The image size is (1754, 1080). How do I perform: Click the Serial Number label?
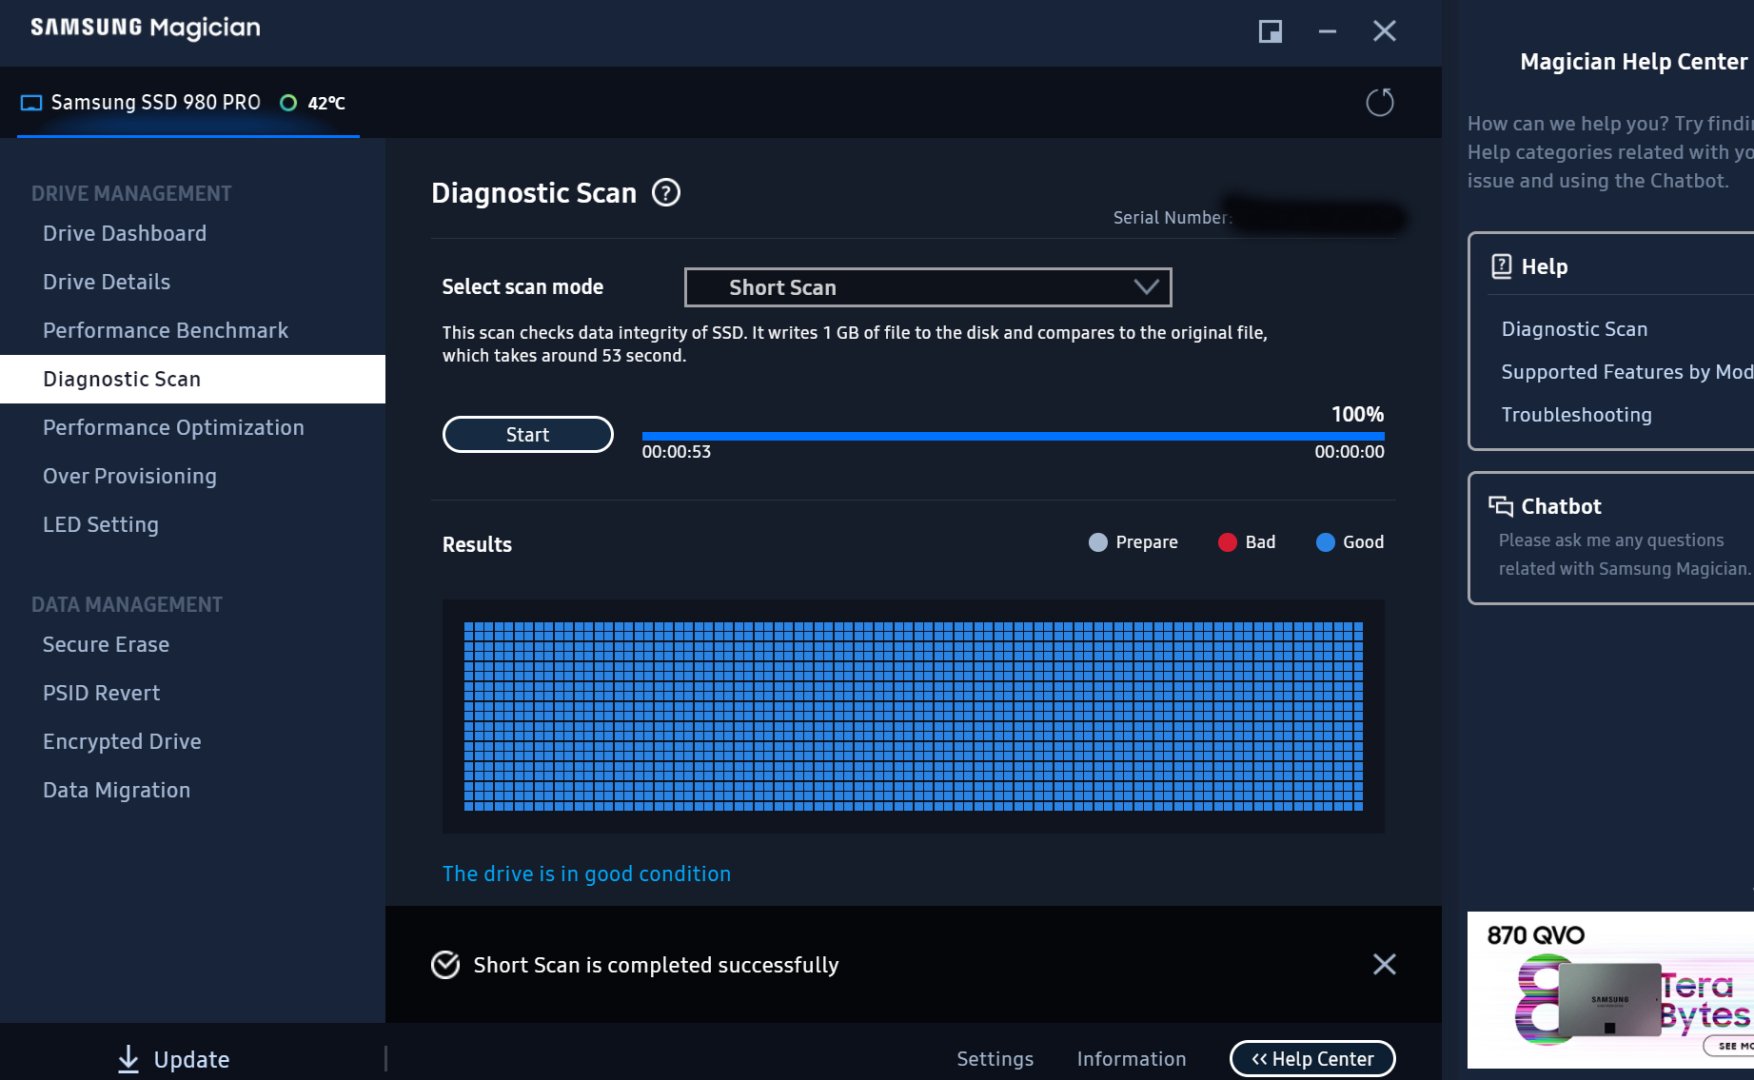1172,218
